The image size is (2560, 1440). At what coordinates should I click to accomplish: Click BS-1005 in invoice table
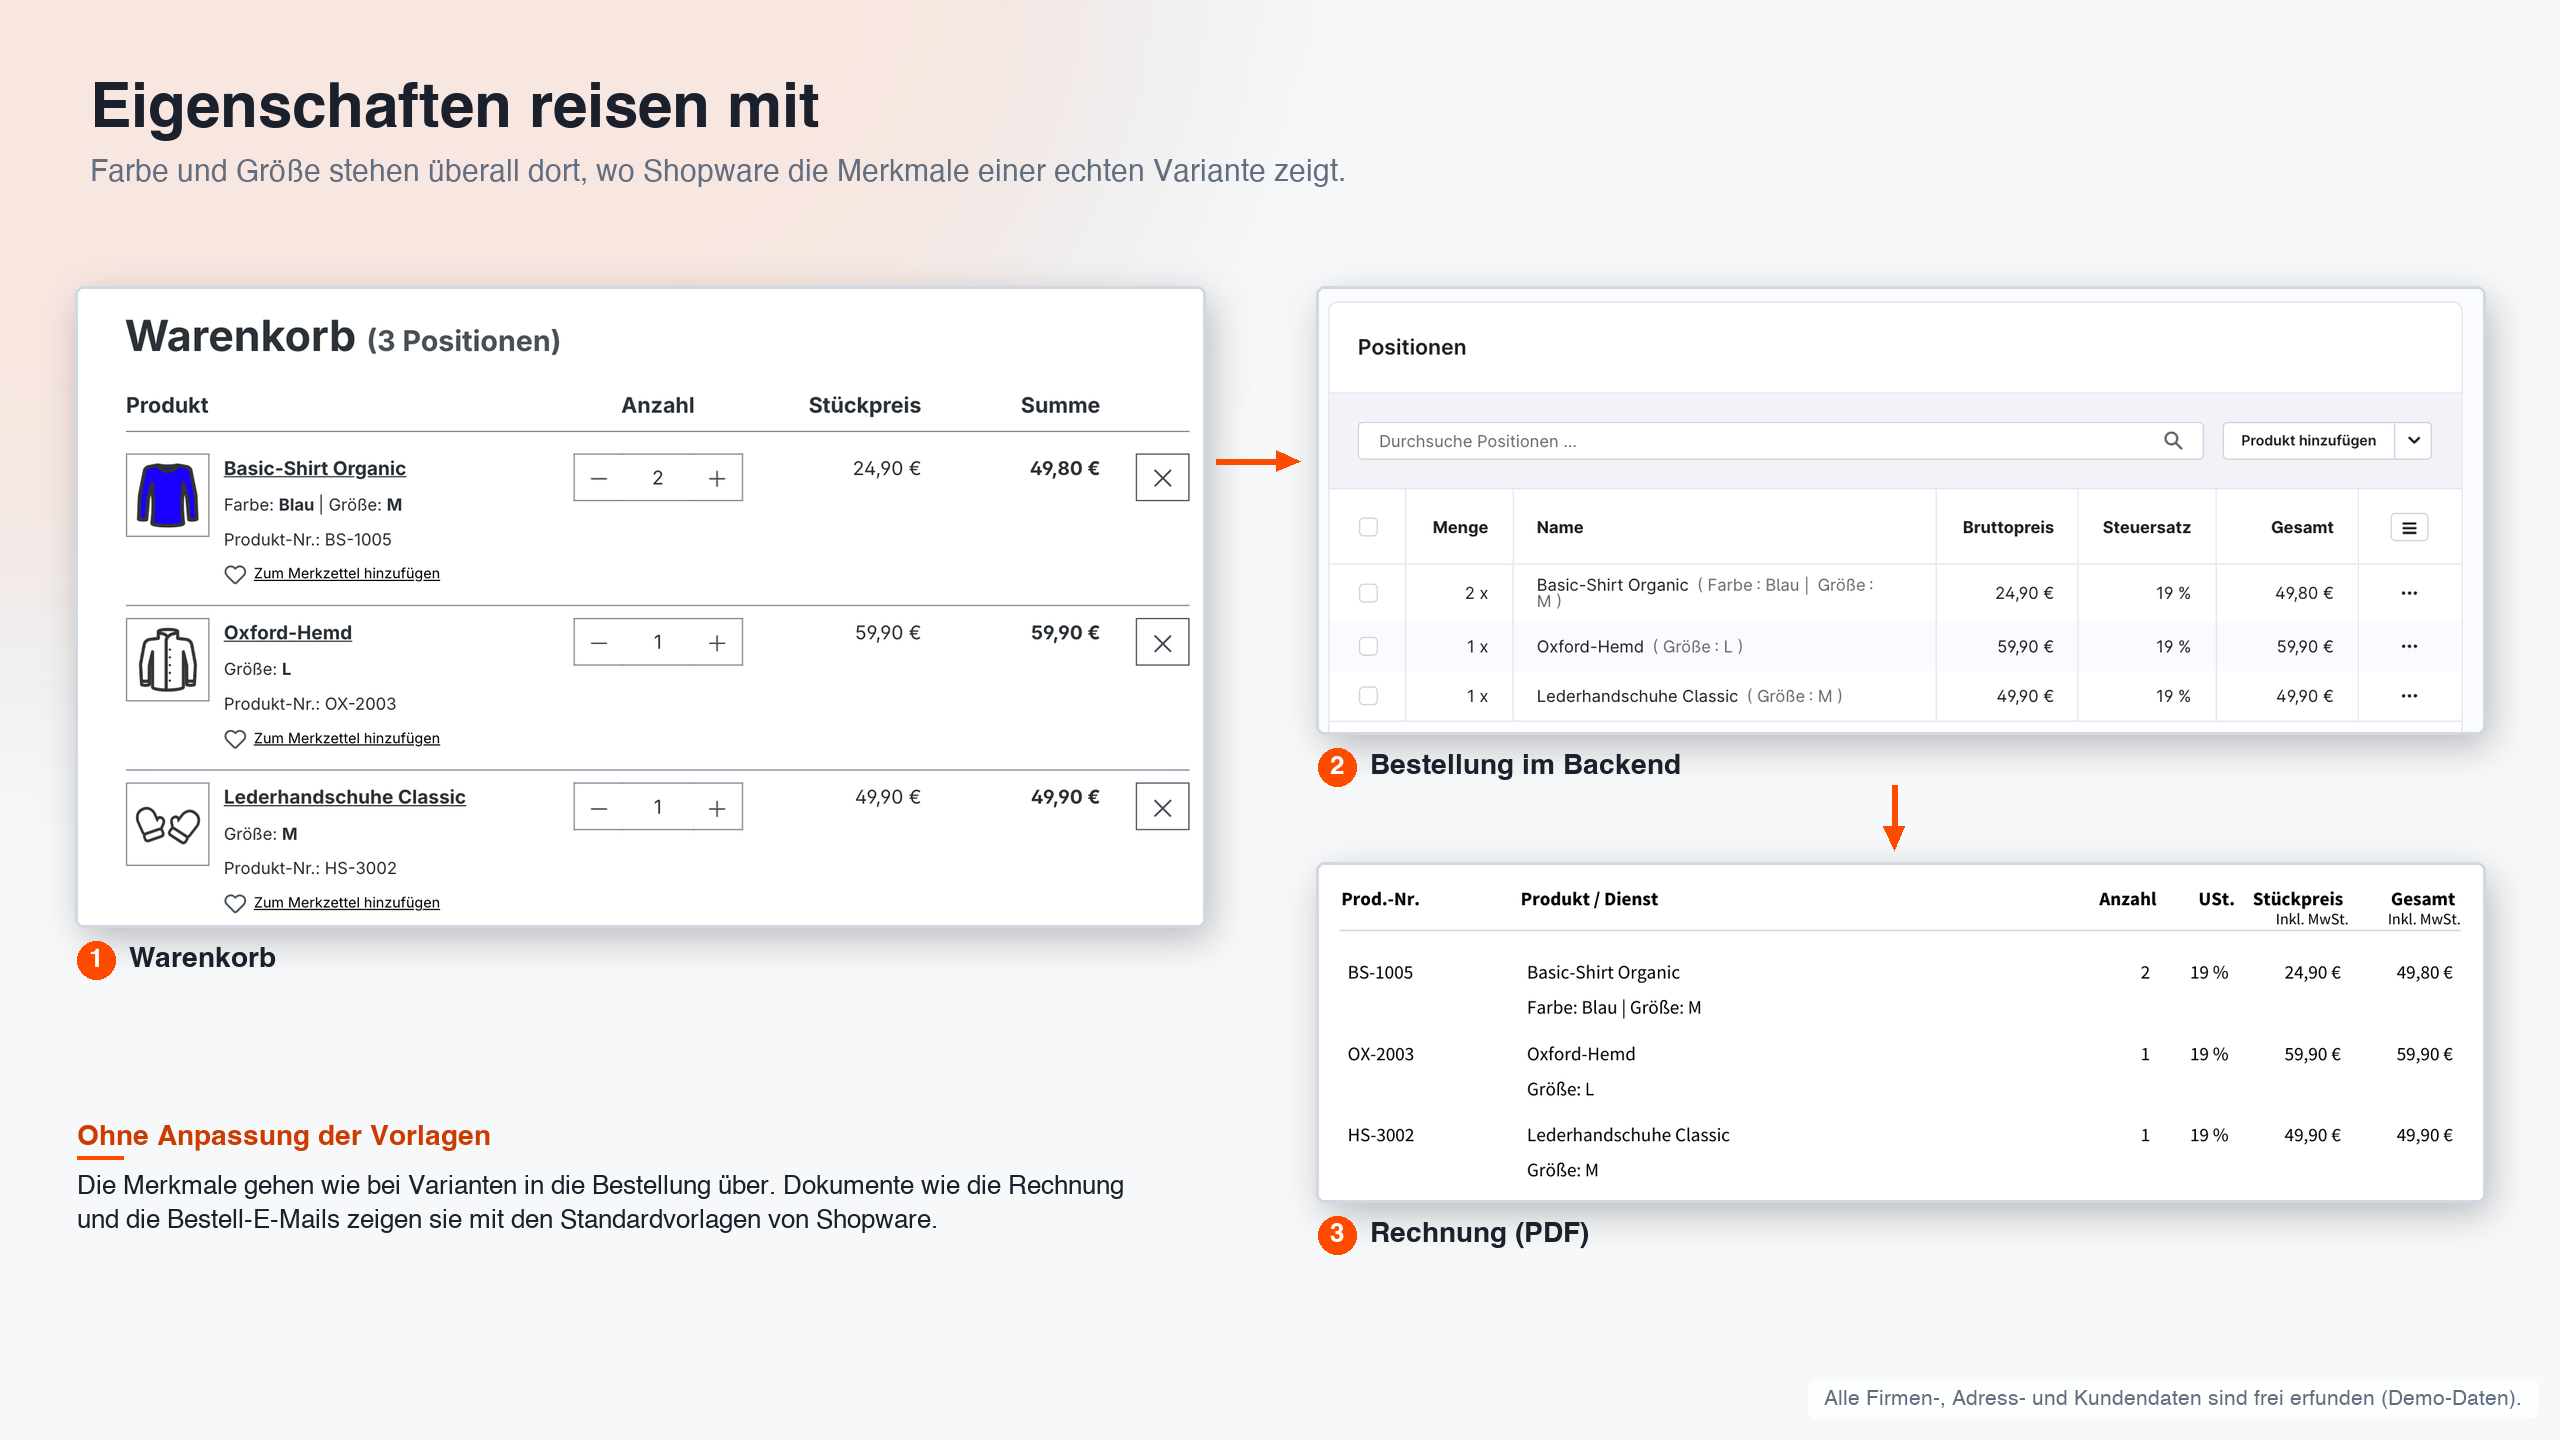1379,973
